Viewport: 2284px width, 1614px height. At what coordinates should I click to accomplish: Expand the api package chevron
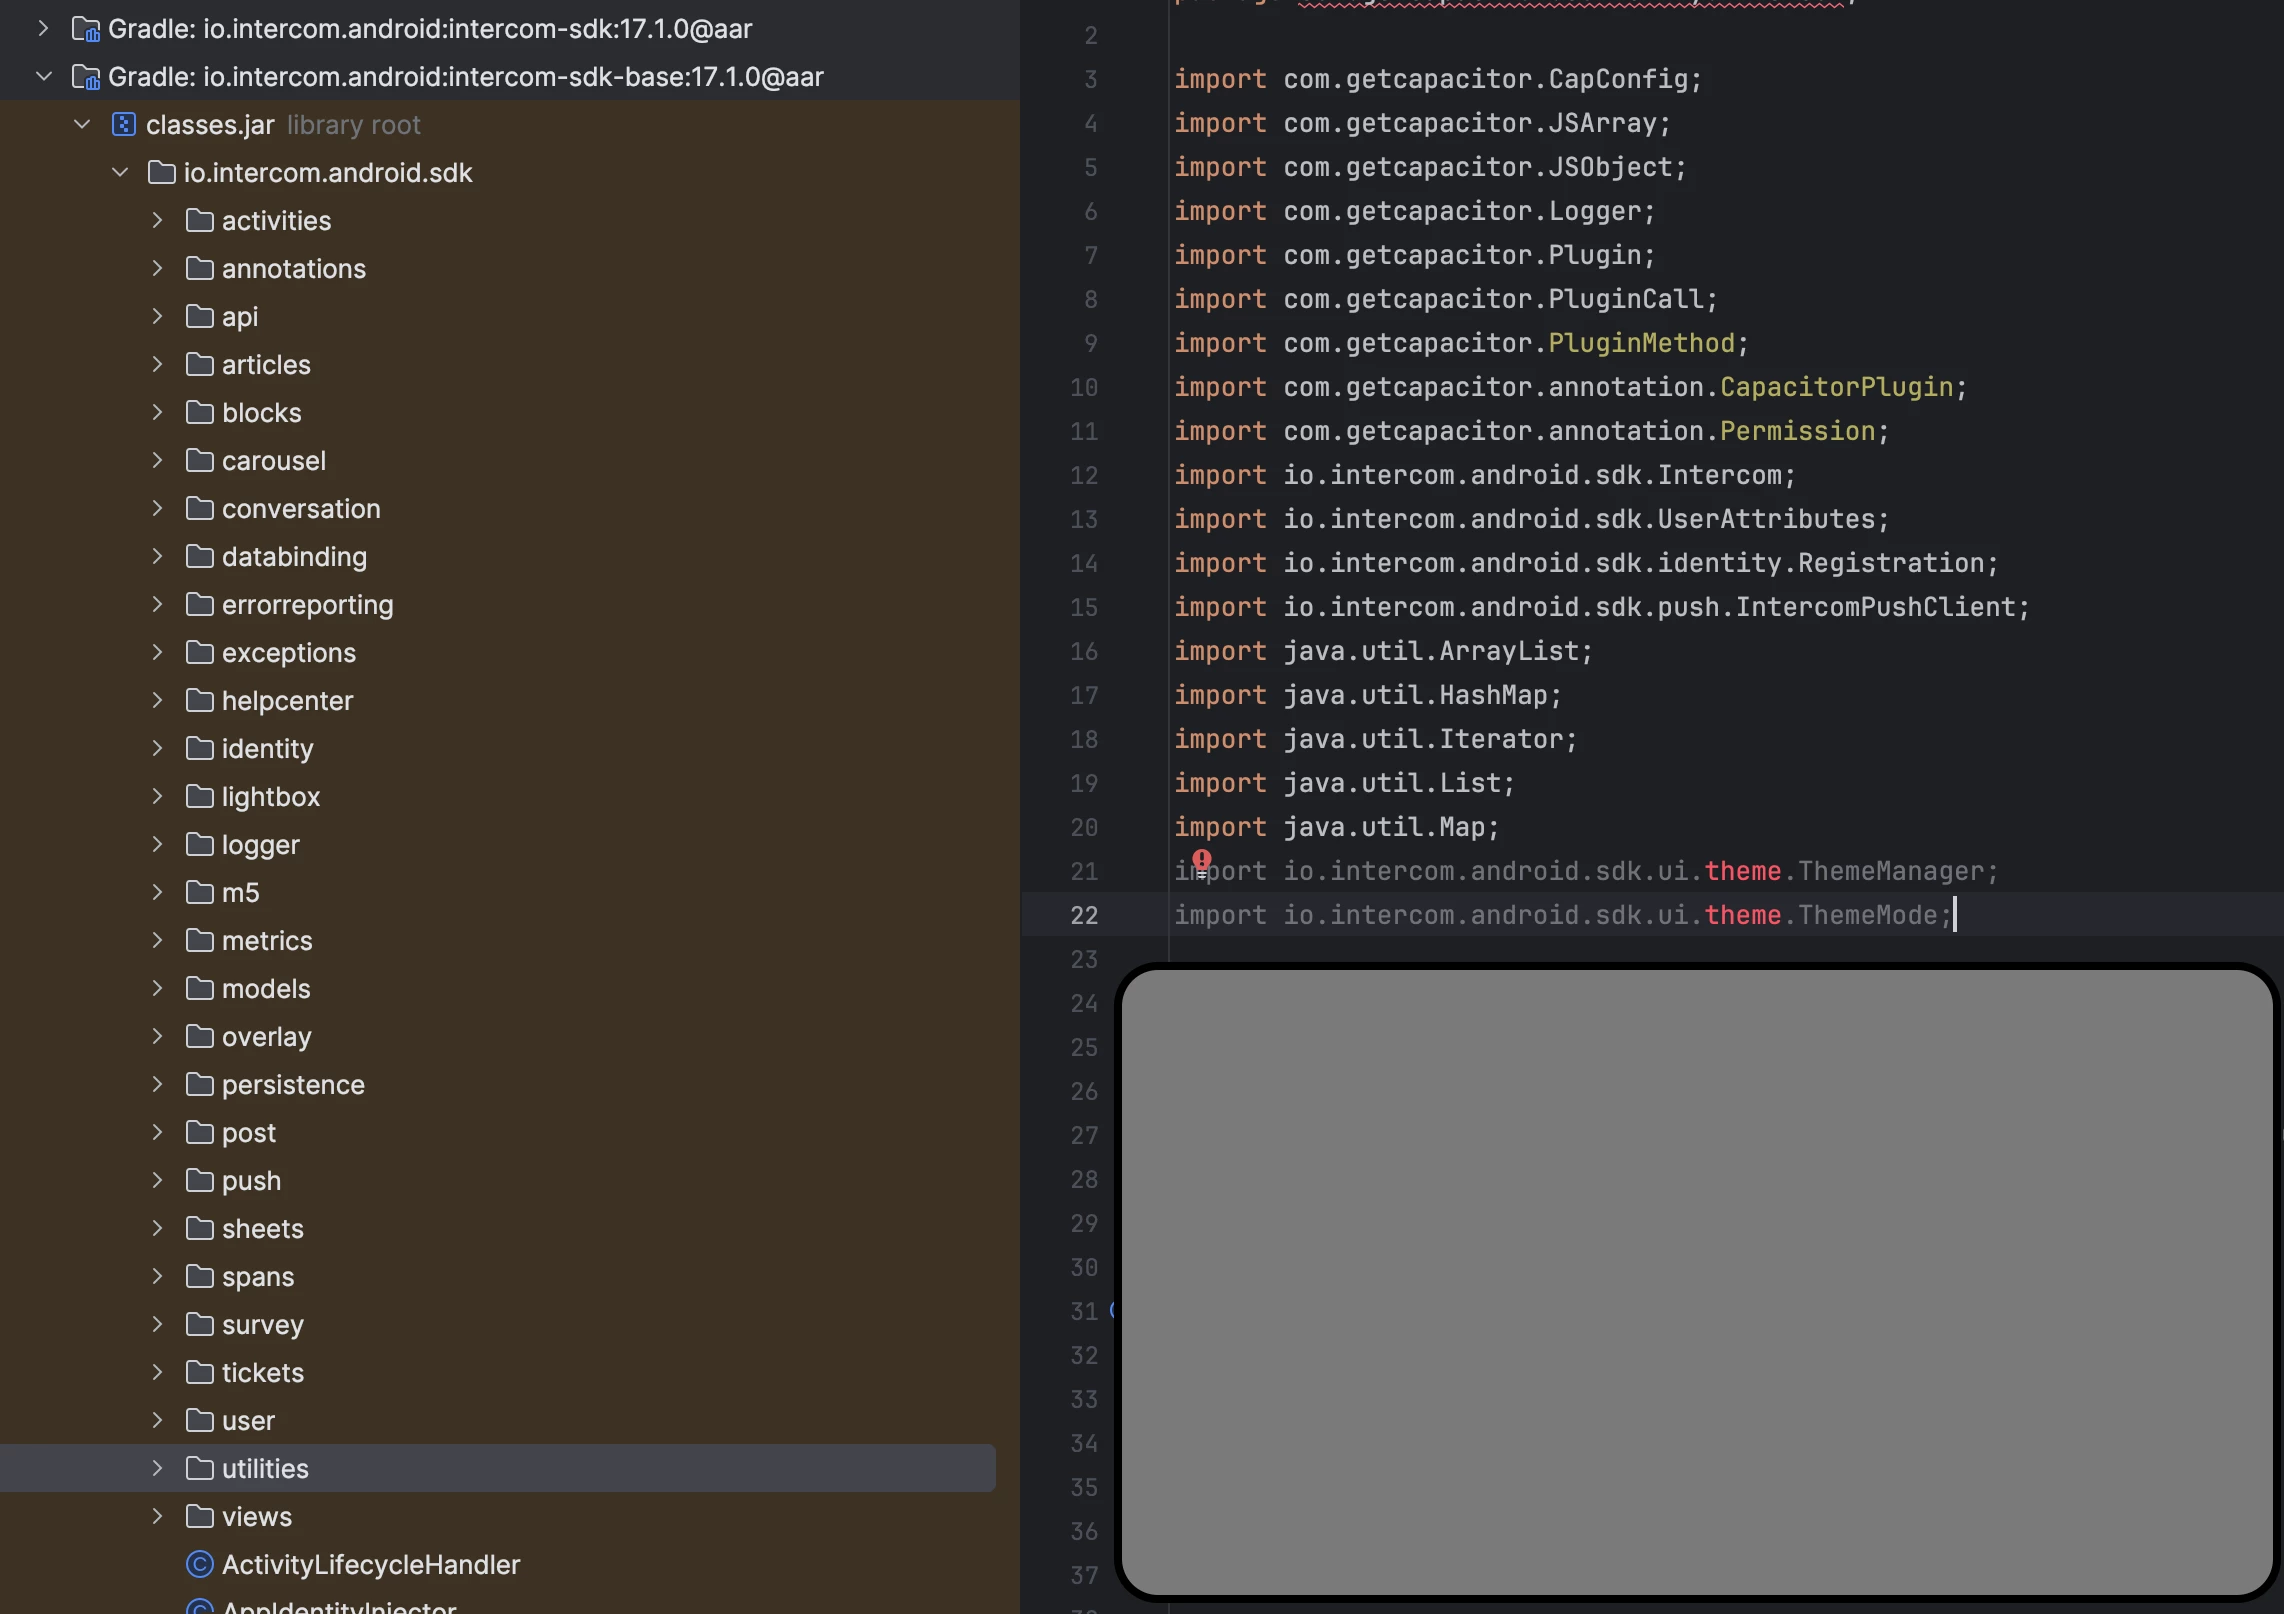coord(157,317)
